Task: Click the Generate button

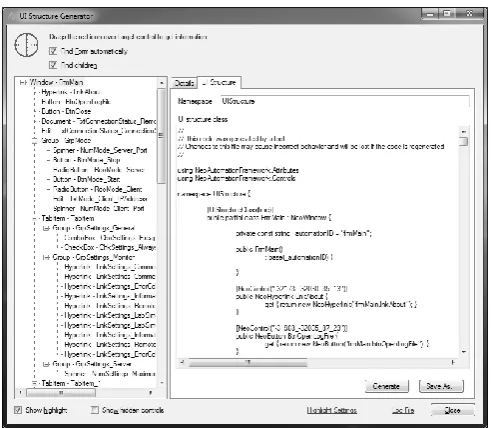Action: (x=386, y=386)
